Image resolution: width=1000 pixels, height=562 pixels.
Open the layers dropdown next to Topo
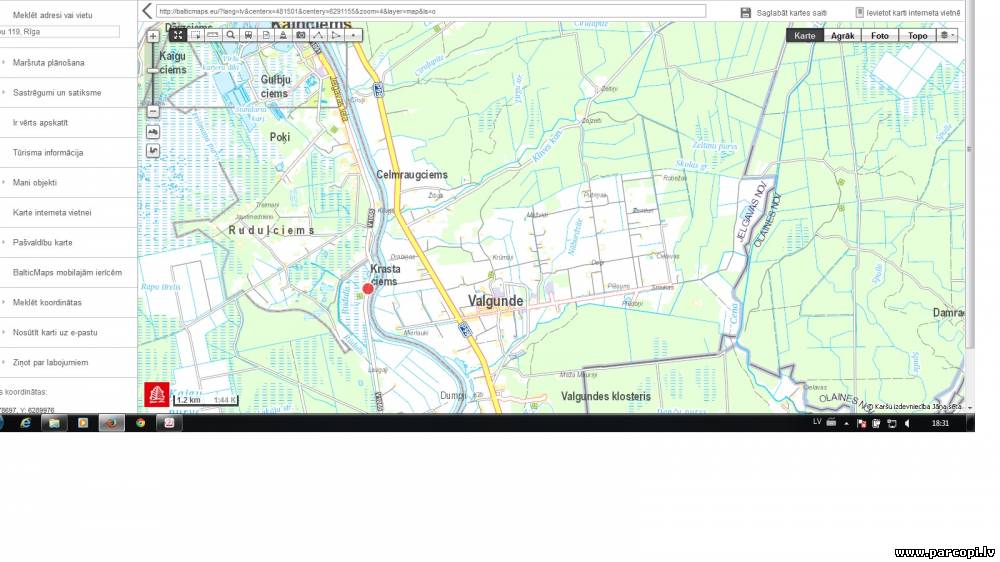click(x=947, y=36)
